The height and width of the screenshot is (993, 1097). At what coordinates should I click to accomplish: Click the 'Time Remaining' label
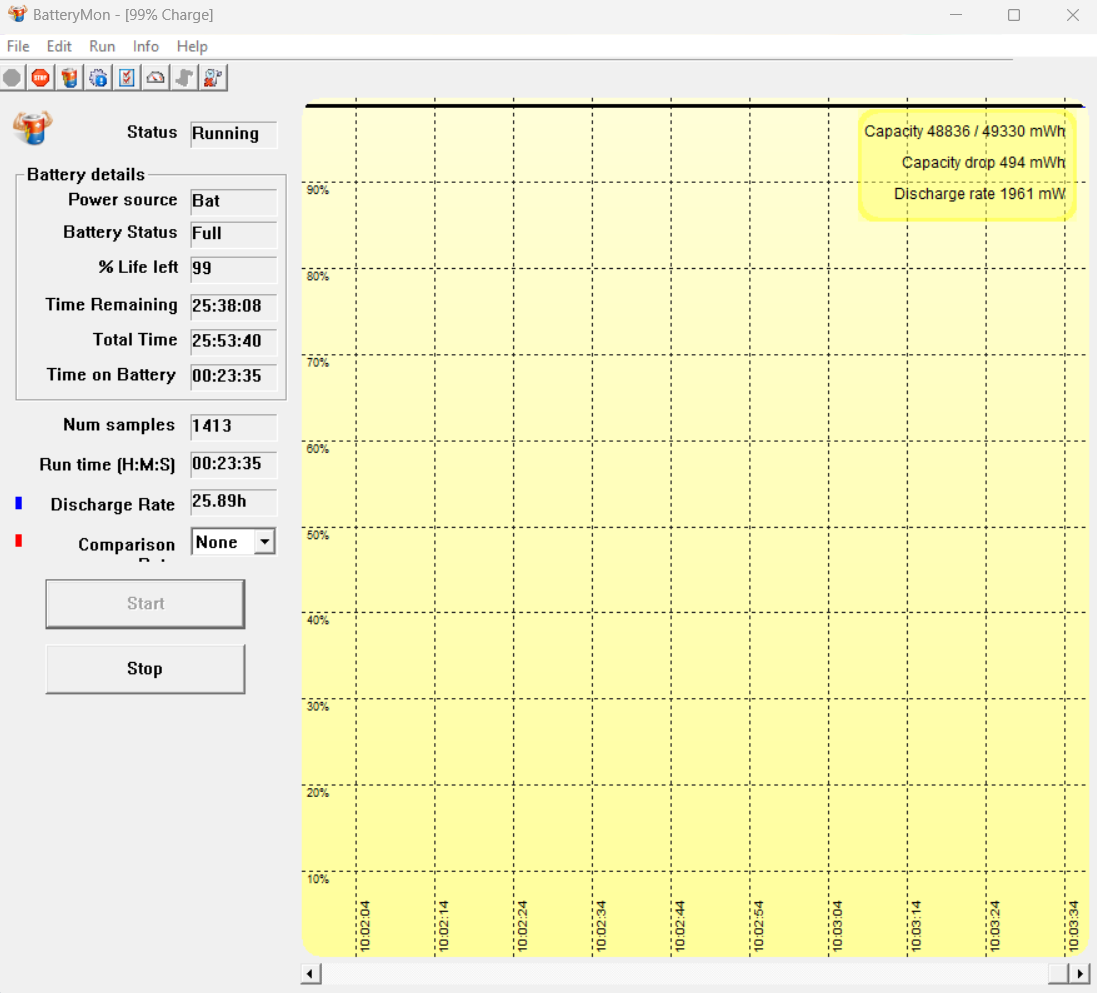click(112, 305)
